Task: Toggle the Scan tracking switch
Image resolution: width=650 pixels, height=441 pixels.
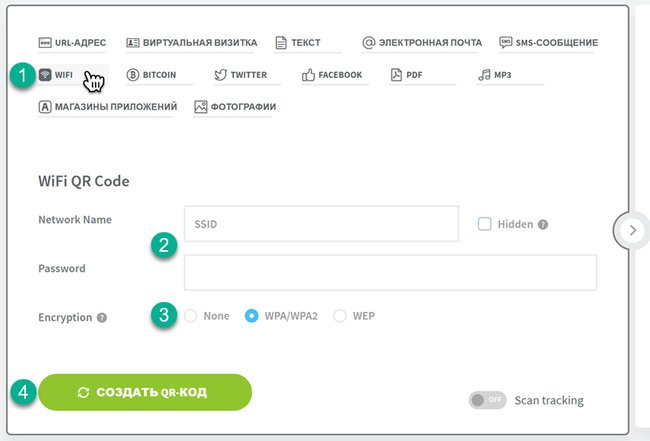Action: tap(488, 400)
